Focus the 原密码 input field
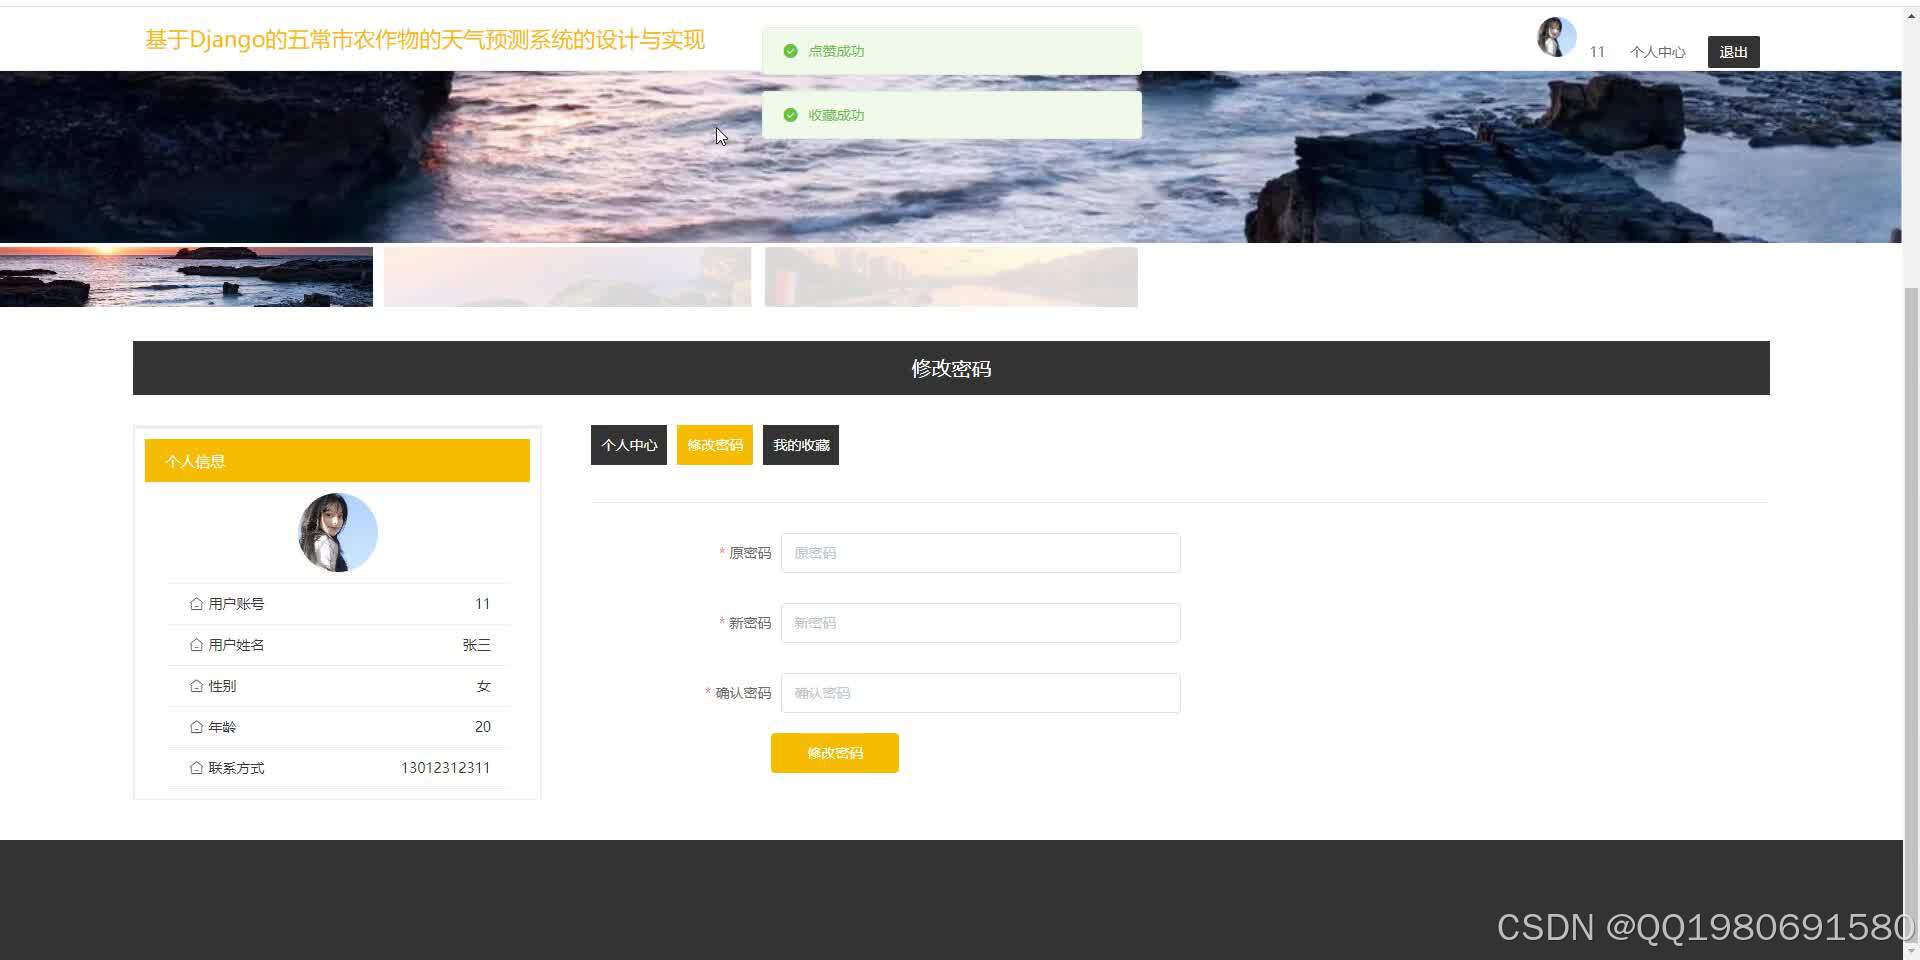The height and width of the screenshot is (960, 1920). (x=981, y=553)
